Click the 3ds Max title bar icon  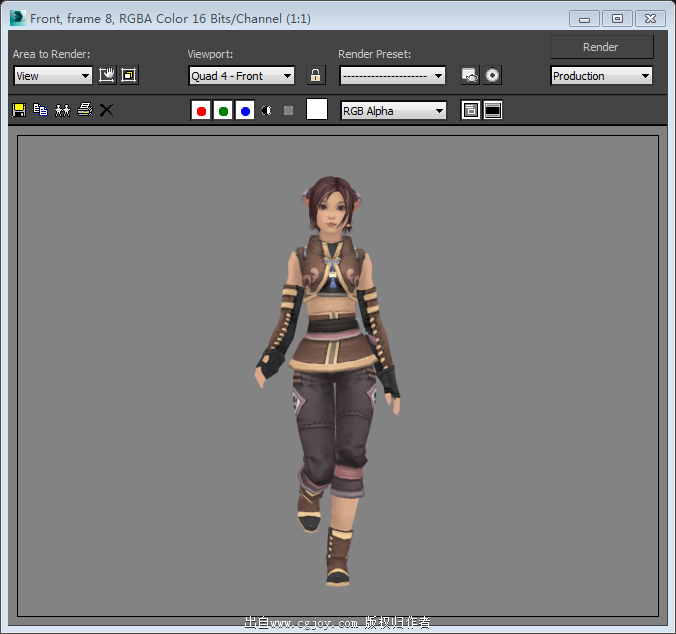[x=18, y=18]
